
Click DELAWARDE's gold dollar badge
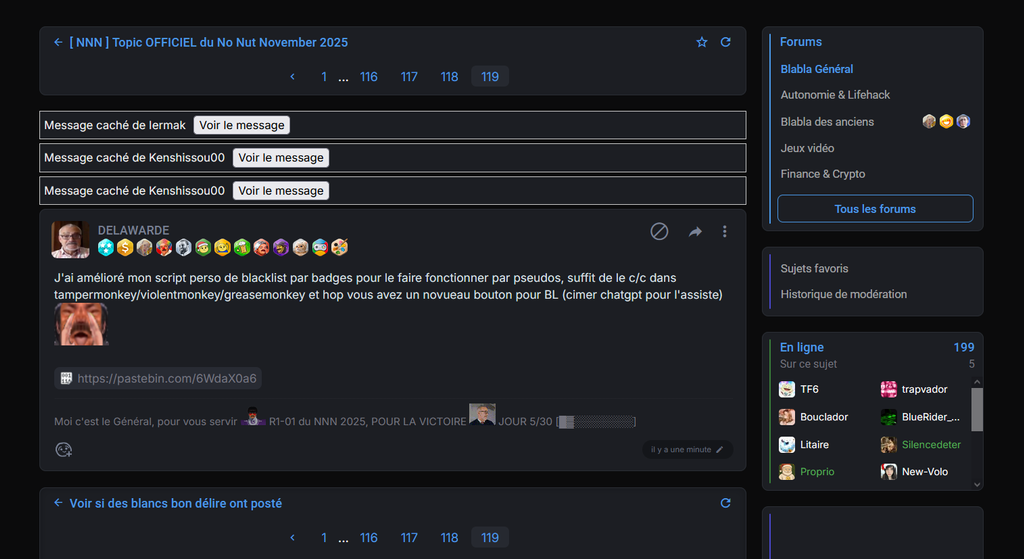click(125, 247)
